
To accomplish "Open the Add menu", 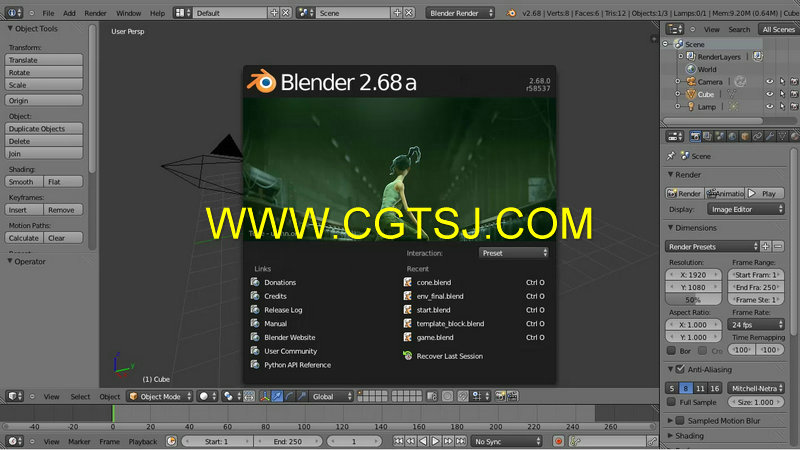I will click(69, 13).
